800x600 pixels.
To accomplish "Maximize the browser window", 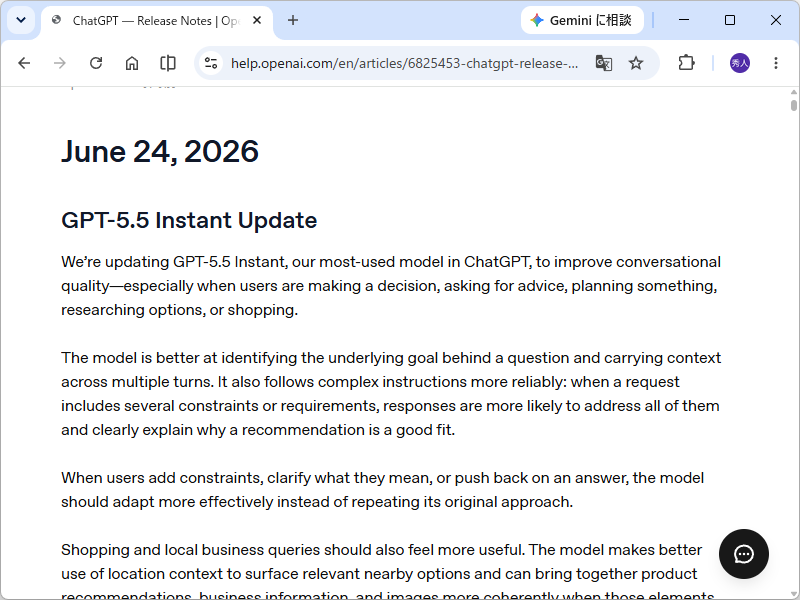I will (730, 20).
